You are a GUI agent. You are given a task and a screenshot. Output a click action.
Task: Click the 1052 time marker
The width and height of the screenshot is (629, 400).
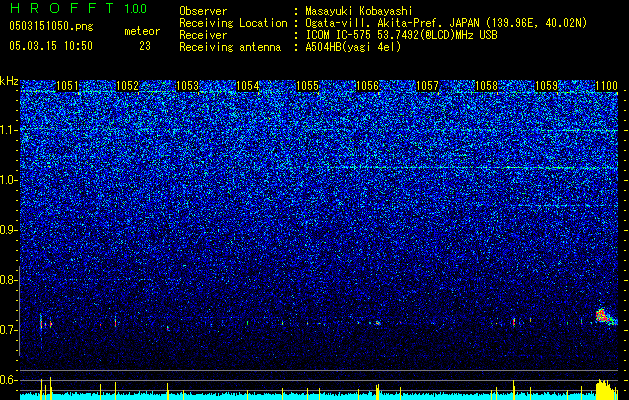pos(127,86)
